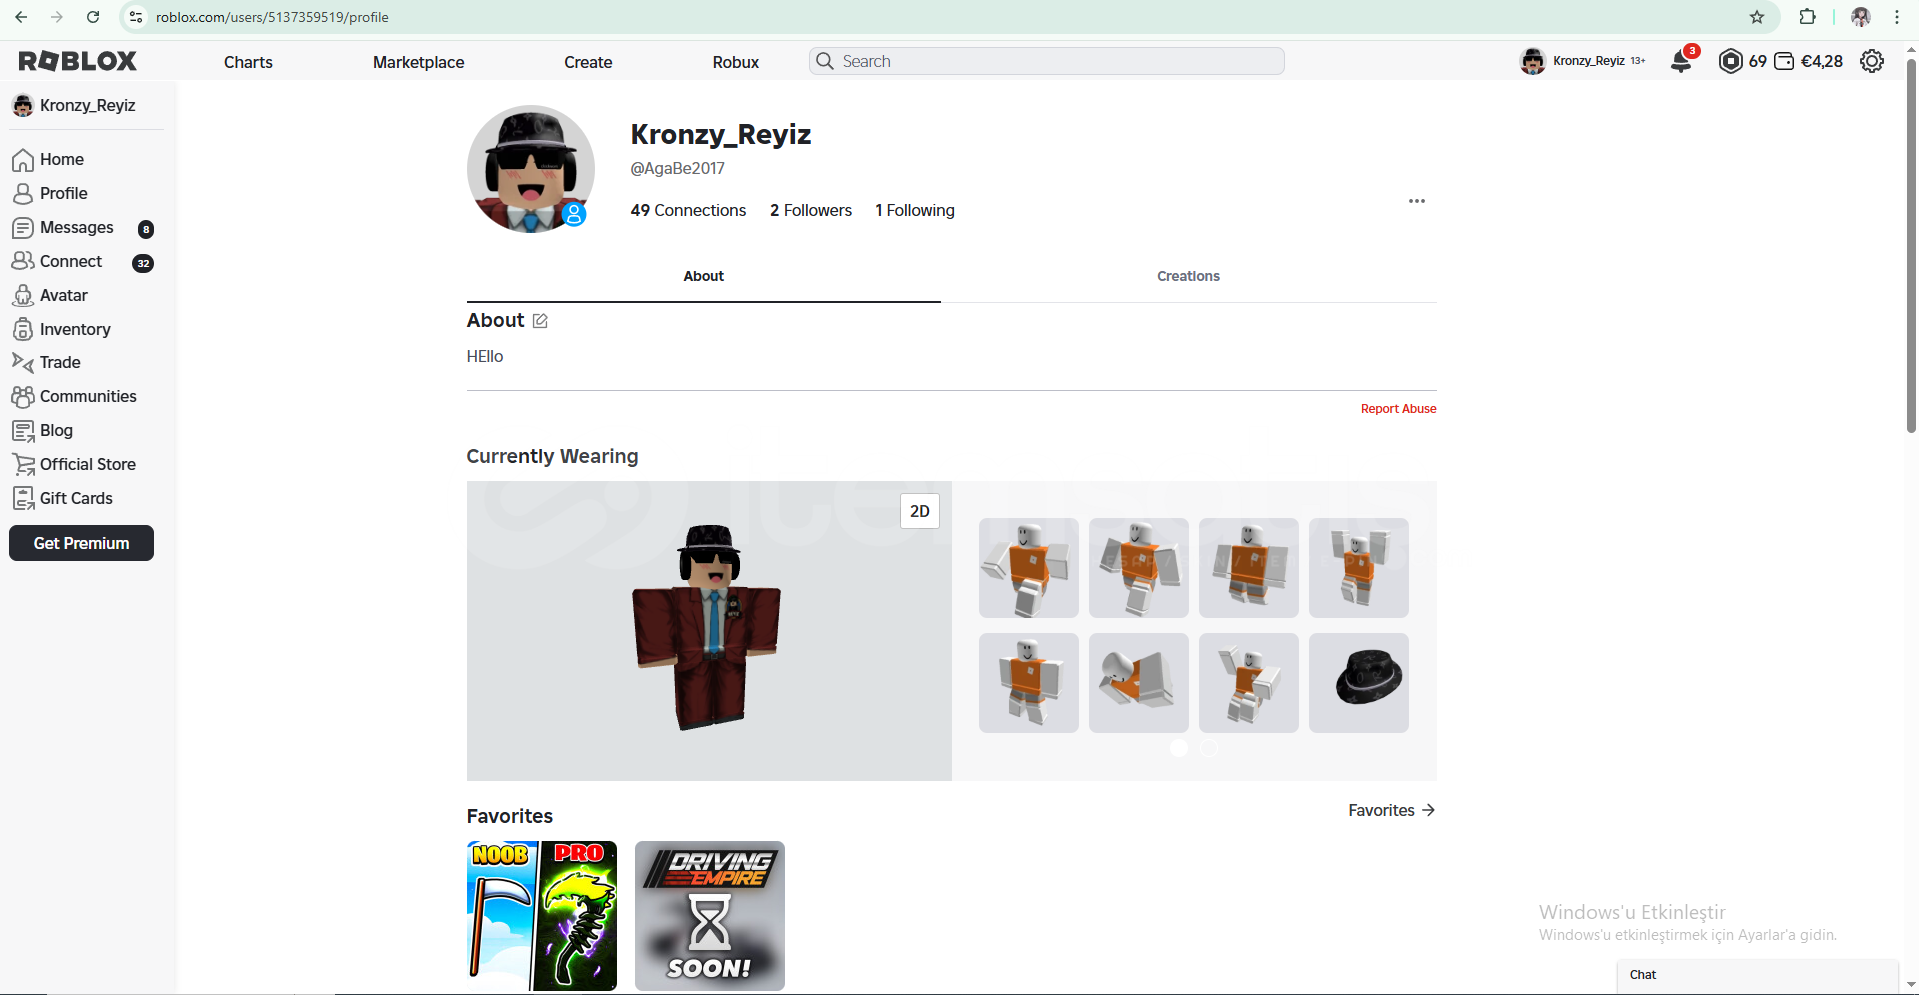
Task: Reload the page
Action: 93,17
